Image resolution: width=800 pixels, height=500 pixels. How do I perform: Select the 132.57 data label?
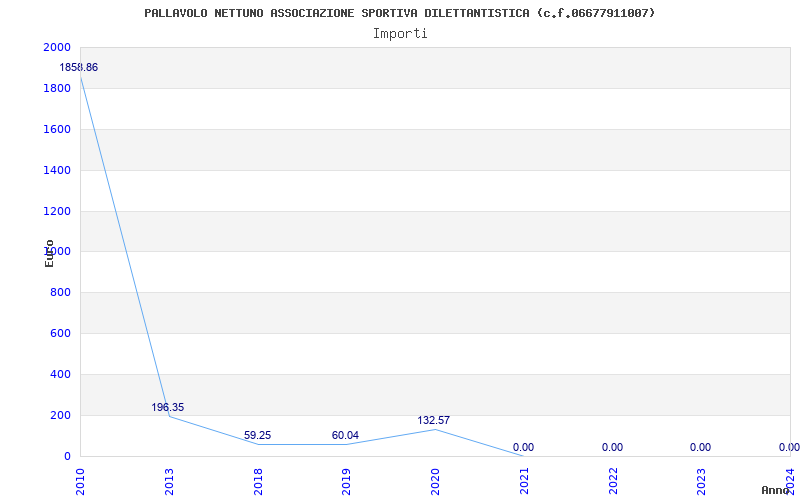point(434,420)
